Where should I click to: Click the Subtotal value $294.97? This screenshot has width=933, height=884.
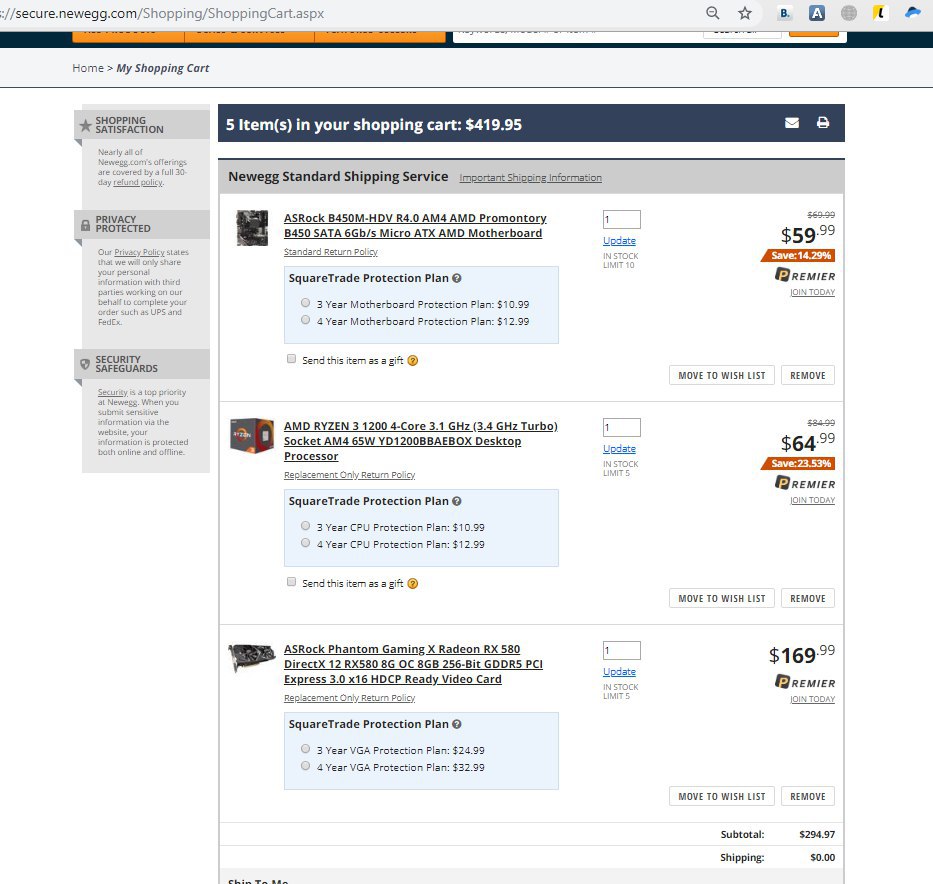pyautogui.click(x=817, y=835)
